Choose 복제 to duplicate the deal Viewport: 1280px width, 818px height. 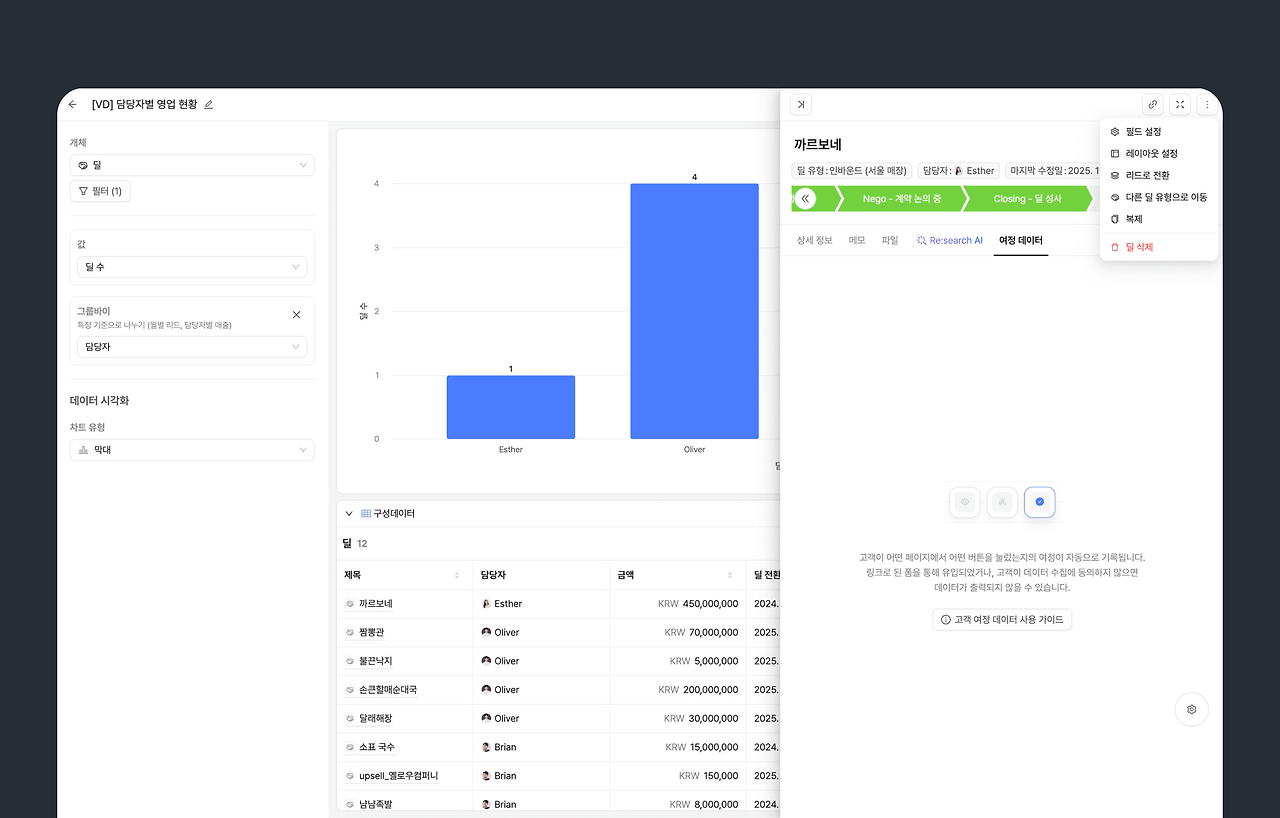click(1159, 219)
